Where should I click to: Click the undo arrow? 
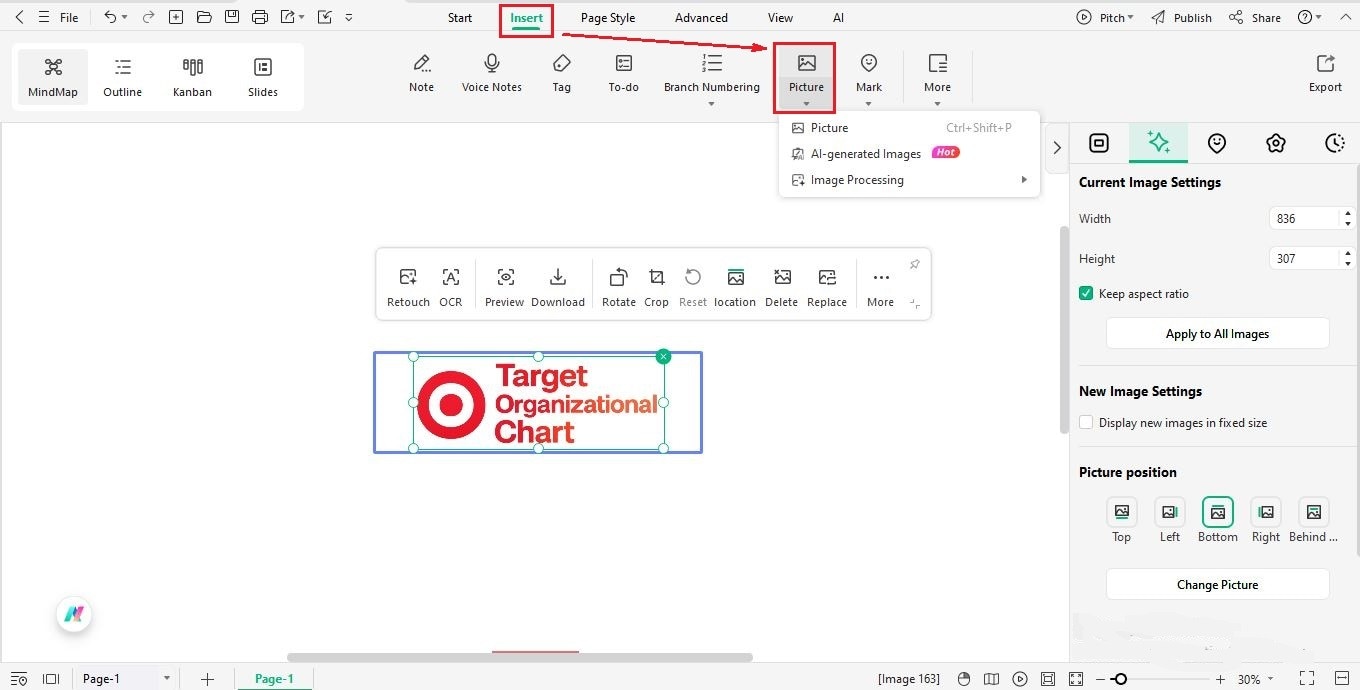point(110,17)
